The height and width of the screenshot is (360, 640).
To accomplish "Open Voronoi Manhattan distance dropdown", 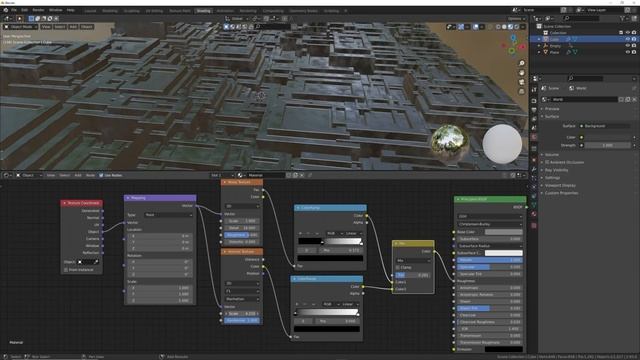I will [x=242, y=299].
